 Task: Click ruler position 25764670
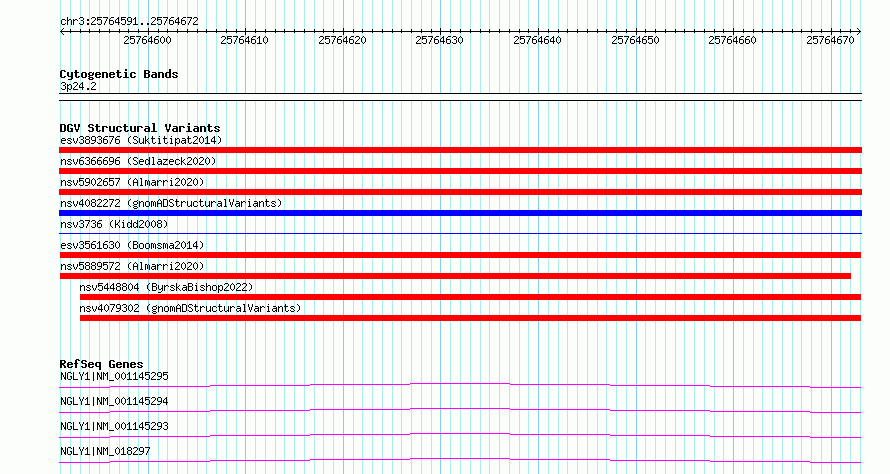click(x=830, y=40)
